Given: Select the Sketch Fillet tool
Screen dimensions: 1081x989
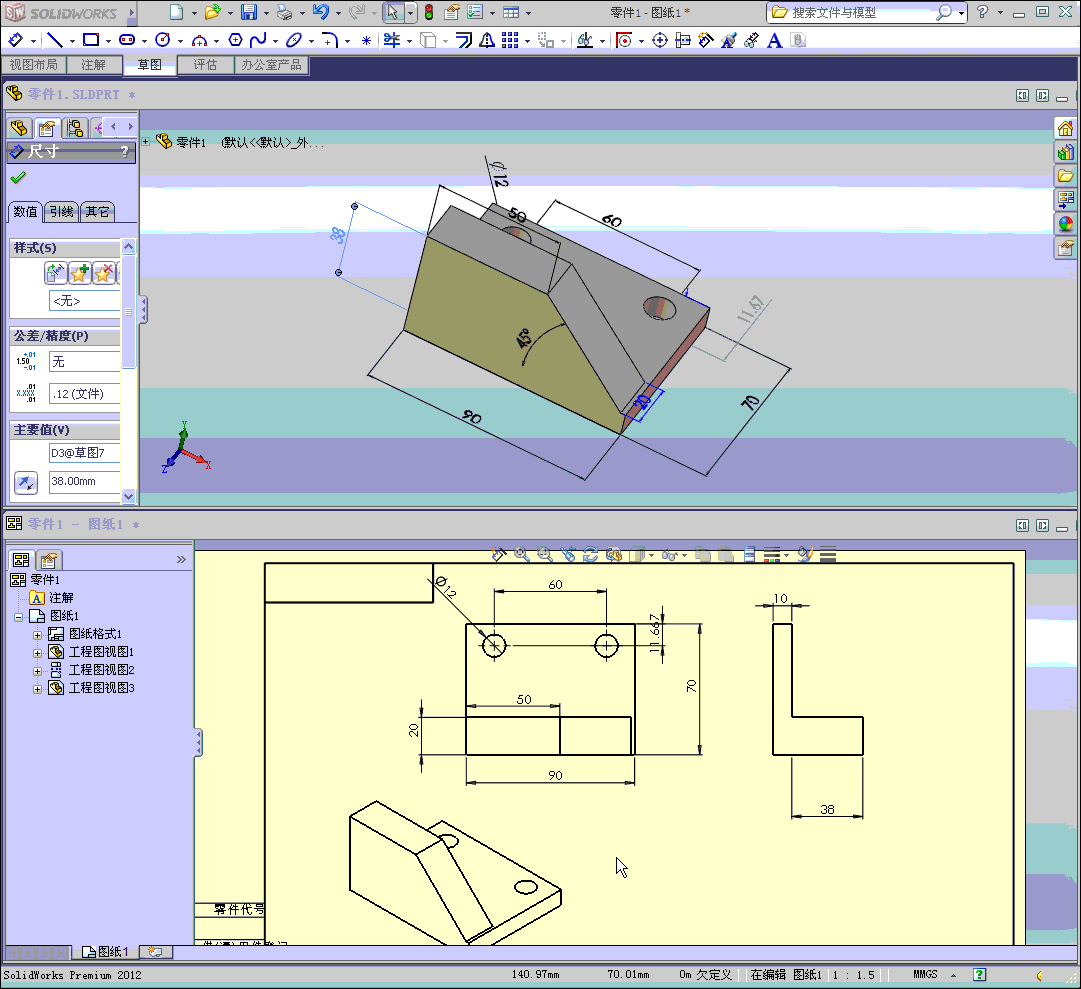Looking at the screenshot, I should 330,40.
